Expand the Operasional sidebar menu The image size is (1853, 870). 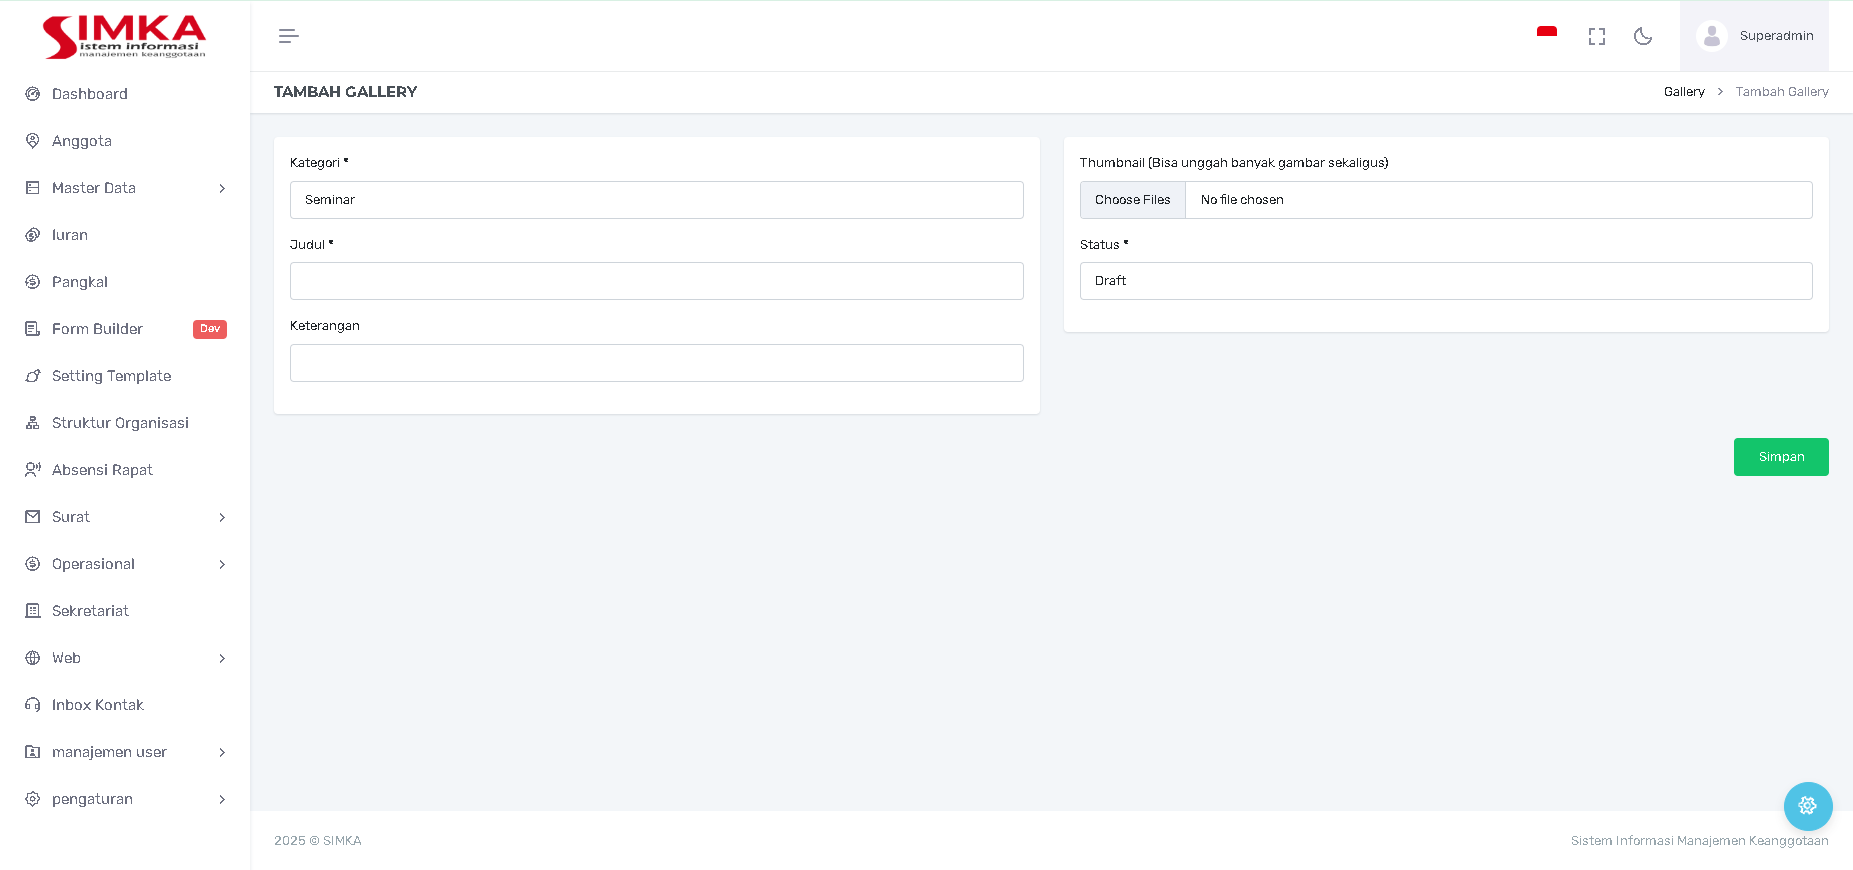pos(125,564)
